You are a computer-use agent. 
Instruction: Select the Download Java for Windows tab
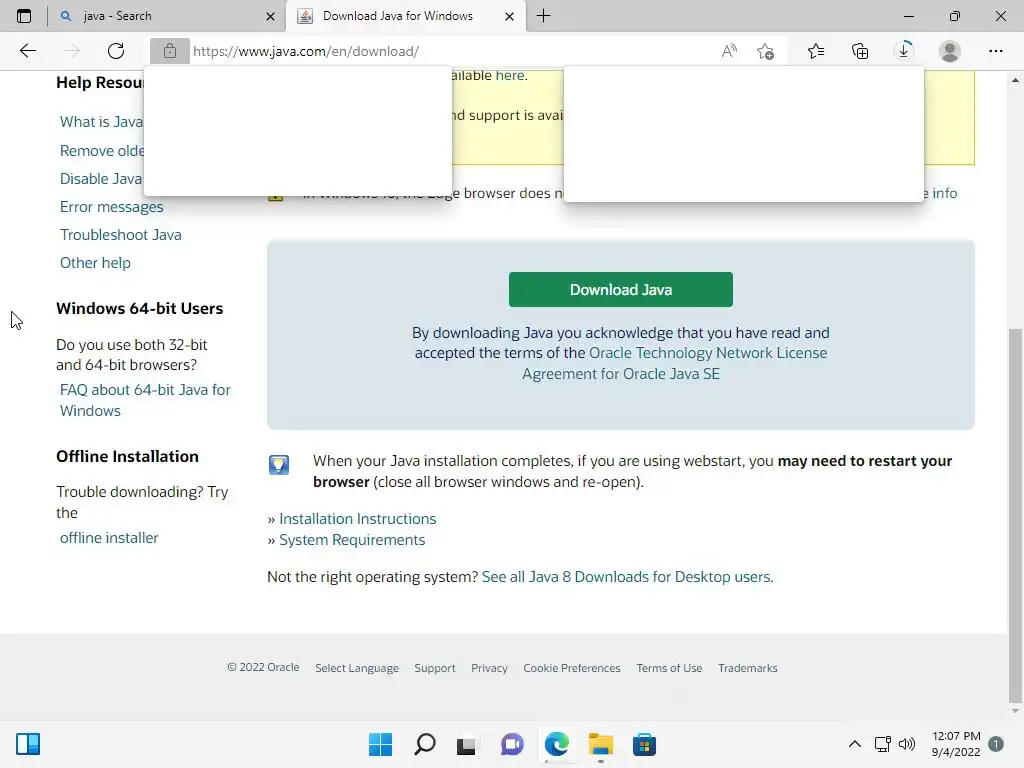tap(405, 16)
